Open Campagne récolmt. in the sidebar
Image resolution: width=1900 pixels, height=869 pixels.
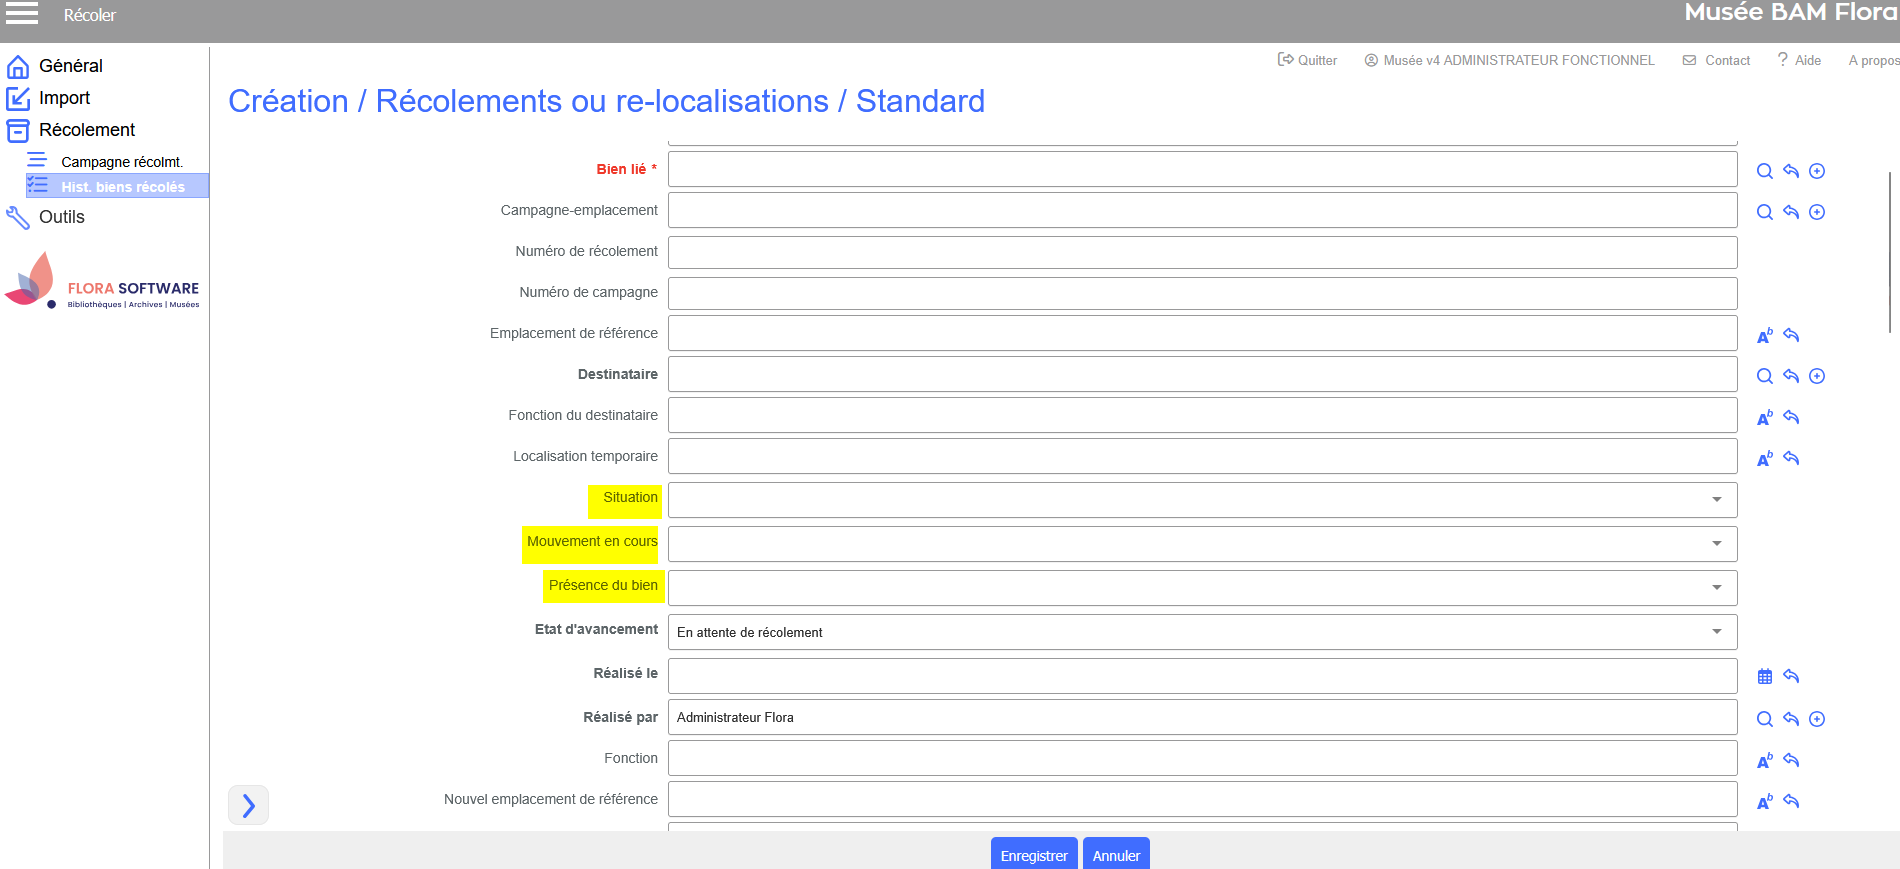click(121, 162)
